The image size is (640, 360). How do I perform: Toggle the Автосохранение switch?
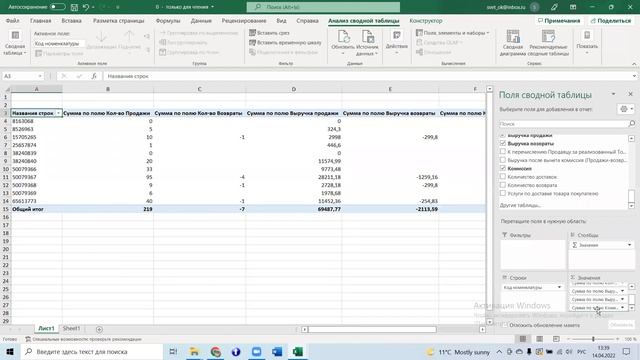pos(58,7)
